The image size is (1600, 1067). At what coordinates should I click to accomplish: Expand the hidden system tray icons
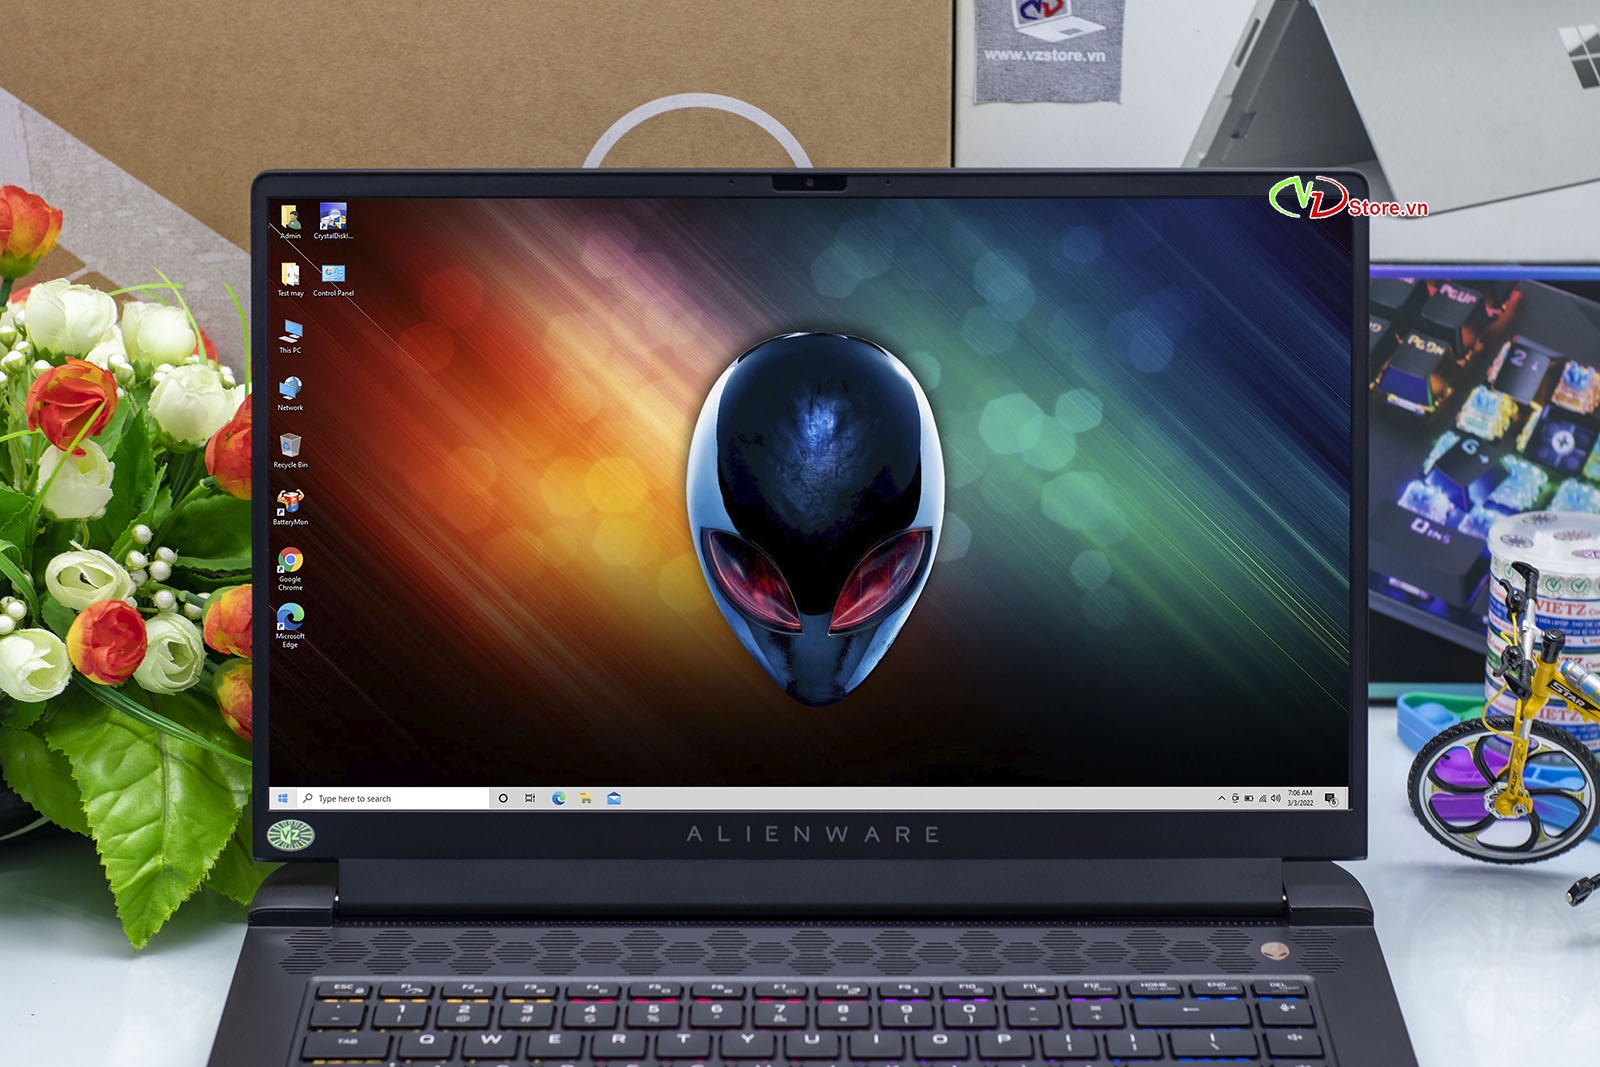pos(1221,798)
